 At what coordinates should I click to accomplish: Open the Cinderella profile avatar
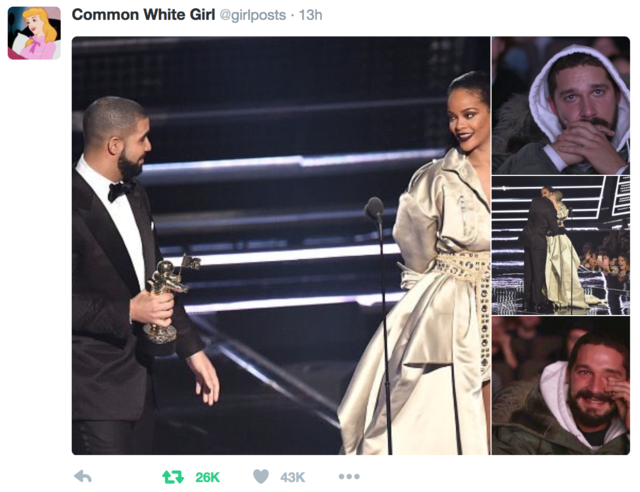coord(34,33)
